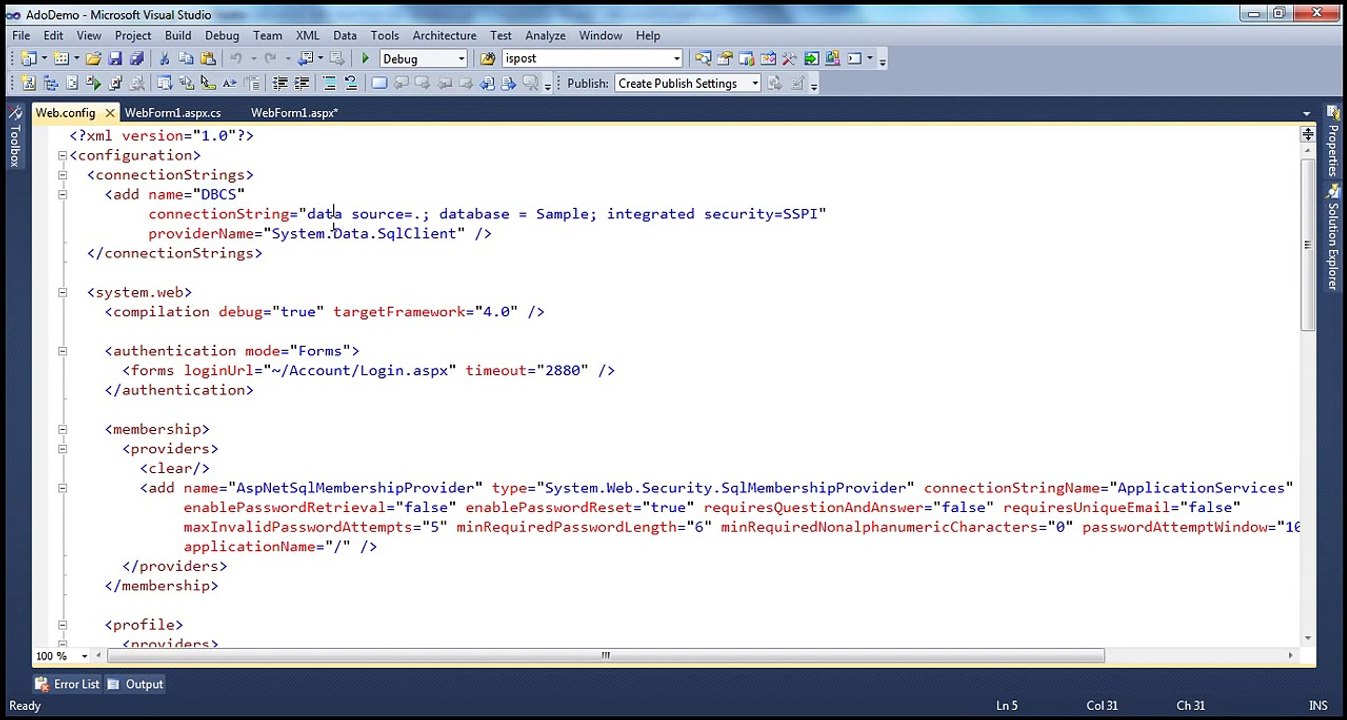Click the Save All icon

pos(136,58)
